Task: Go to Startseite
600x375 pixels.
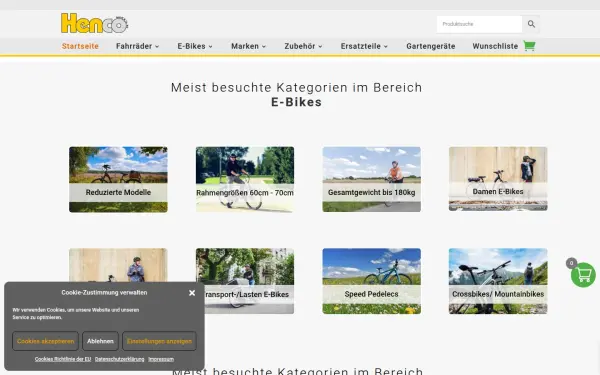Action: point(80,46)
